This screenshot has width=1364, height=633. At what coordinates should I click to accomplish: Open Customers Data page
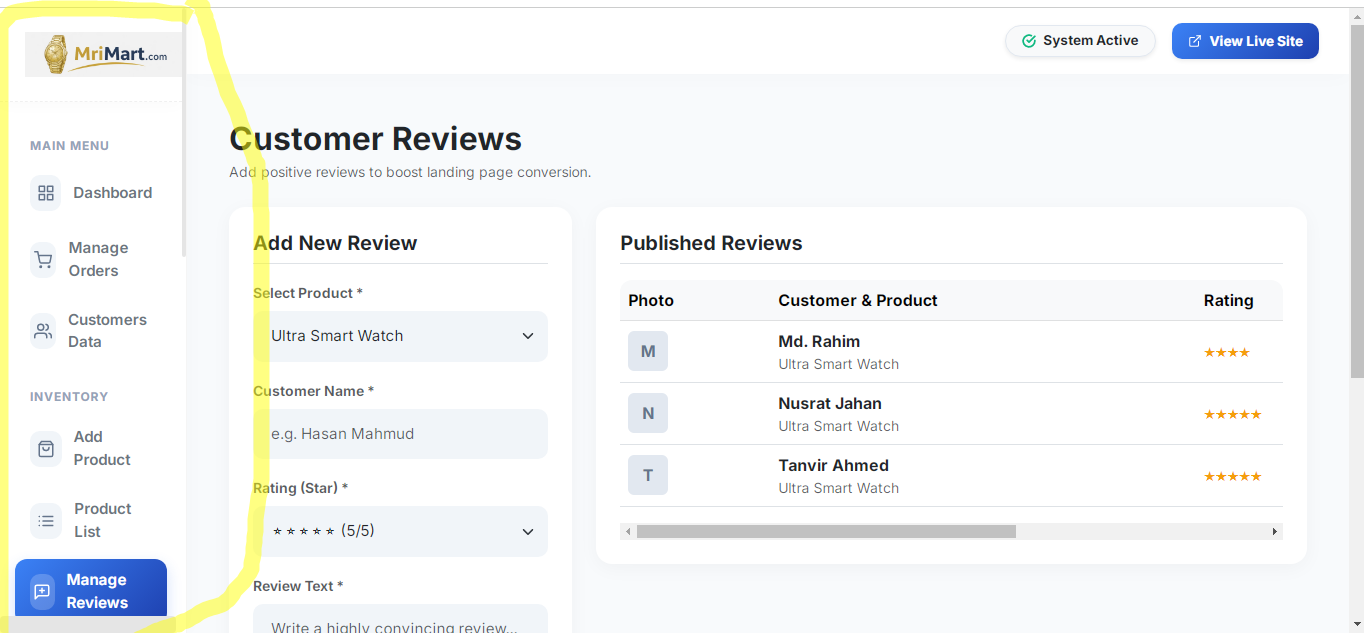107,331
